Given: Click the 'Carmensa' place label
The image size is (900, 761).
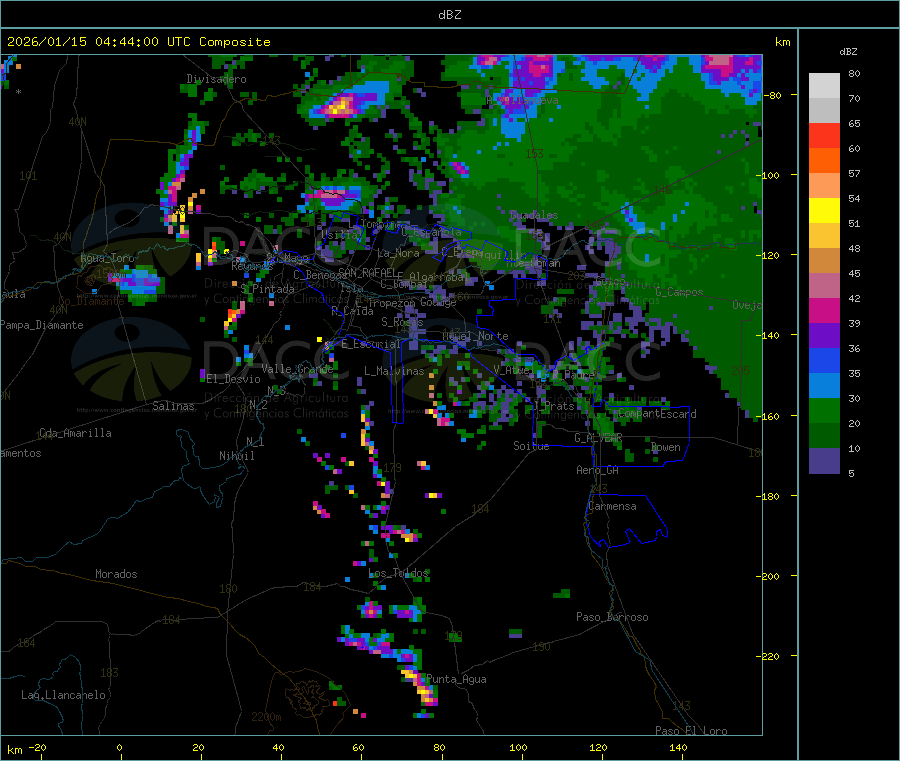Looking at the screenshot, I should [x=612, y=506].
